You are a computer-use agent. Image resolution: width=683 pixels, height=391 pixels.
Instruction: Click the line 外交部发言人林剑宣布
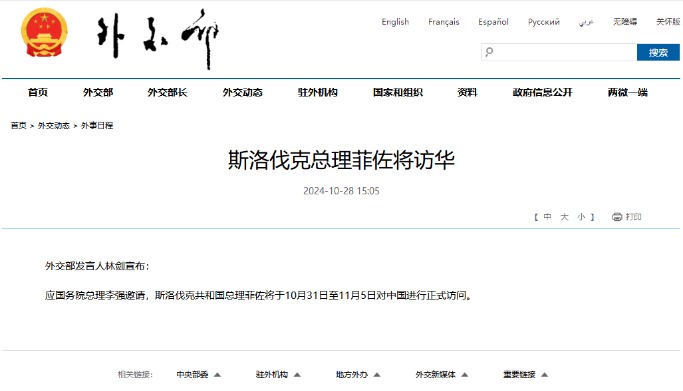click(x=97, y=266)
